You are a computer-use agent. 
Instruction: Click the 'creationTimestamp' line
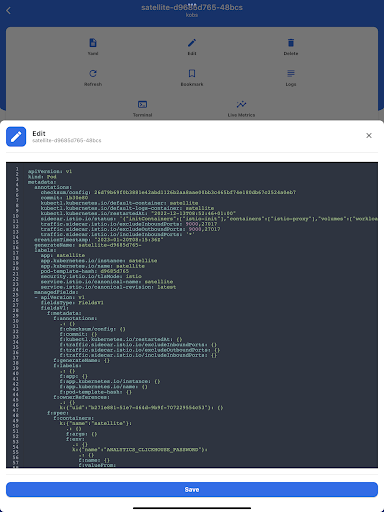99,240
